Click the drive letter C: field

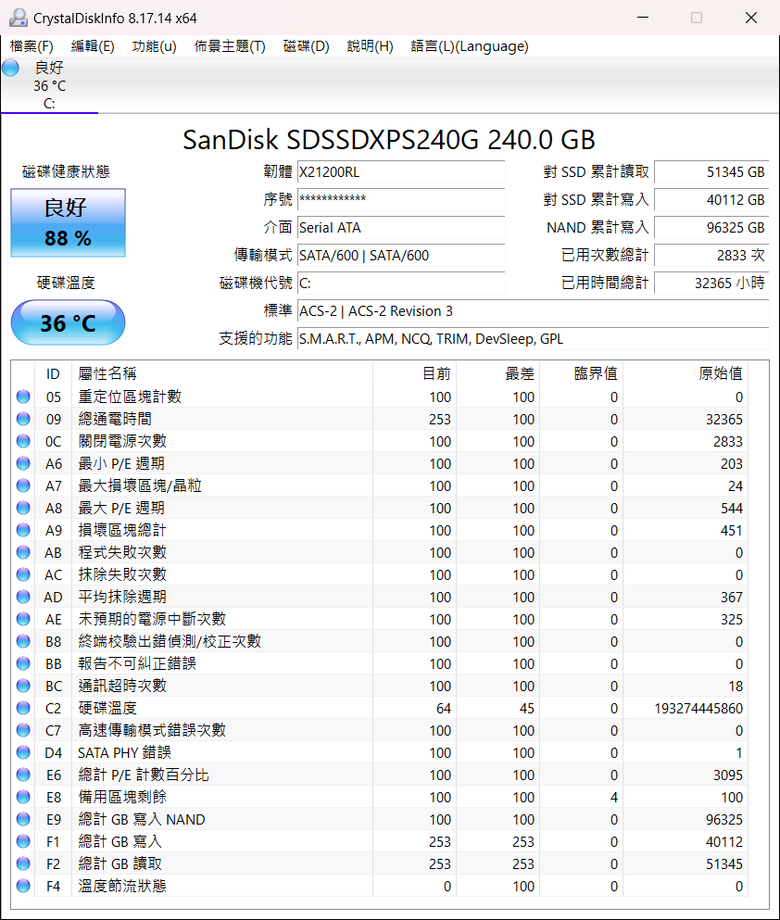click(x=401, y=283)
